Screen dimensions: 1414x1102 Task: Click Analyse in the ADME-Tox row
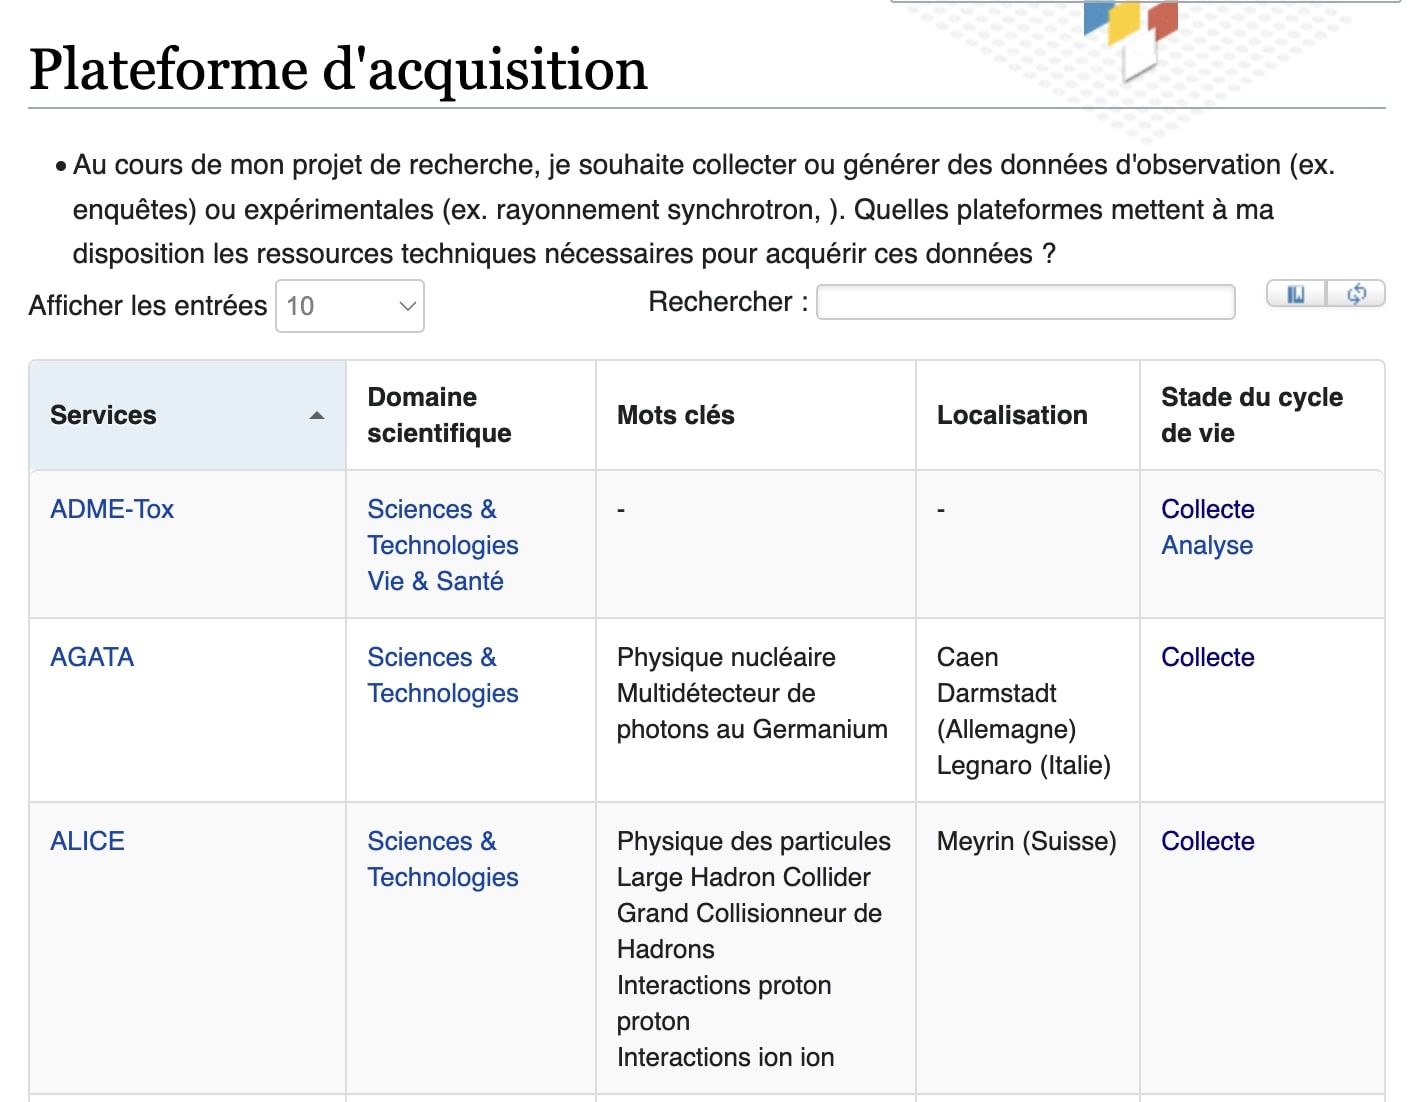(x=1207, y=545)
